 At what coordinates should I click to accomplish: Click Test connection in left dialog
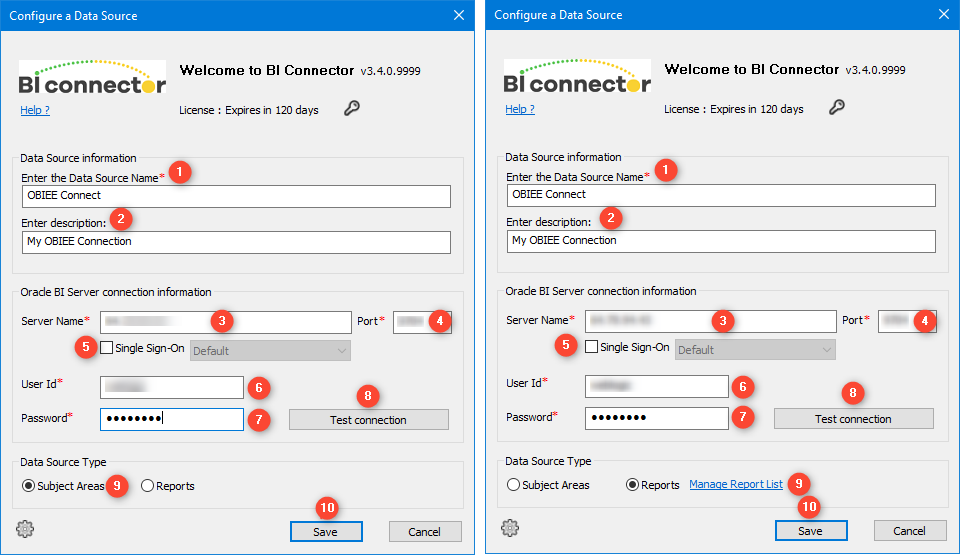[369, 420]
